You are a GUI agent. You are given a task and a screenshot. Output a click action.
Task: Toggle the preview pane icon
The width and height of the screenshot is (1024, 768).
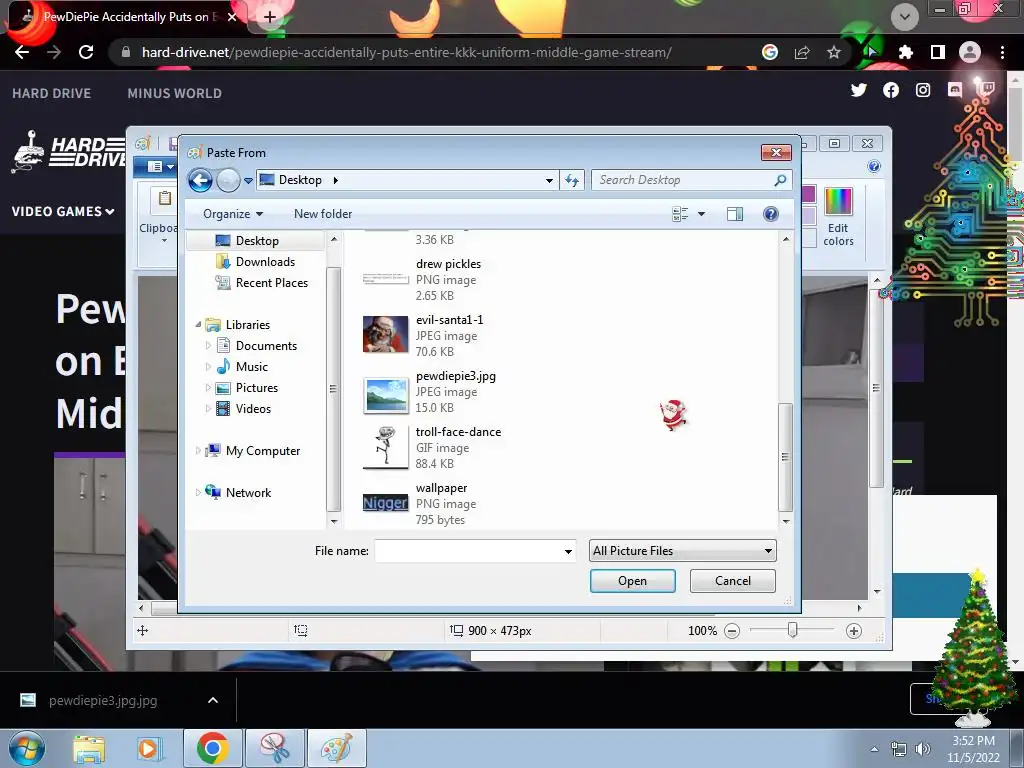pyautogui.click(x=735, y=214)
